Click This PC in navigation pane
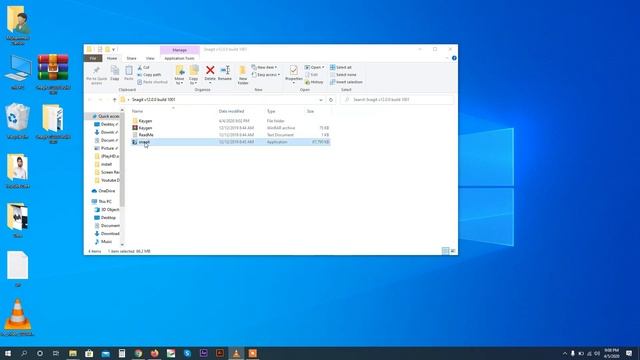640x360 pixels. [102, 202]
